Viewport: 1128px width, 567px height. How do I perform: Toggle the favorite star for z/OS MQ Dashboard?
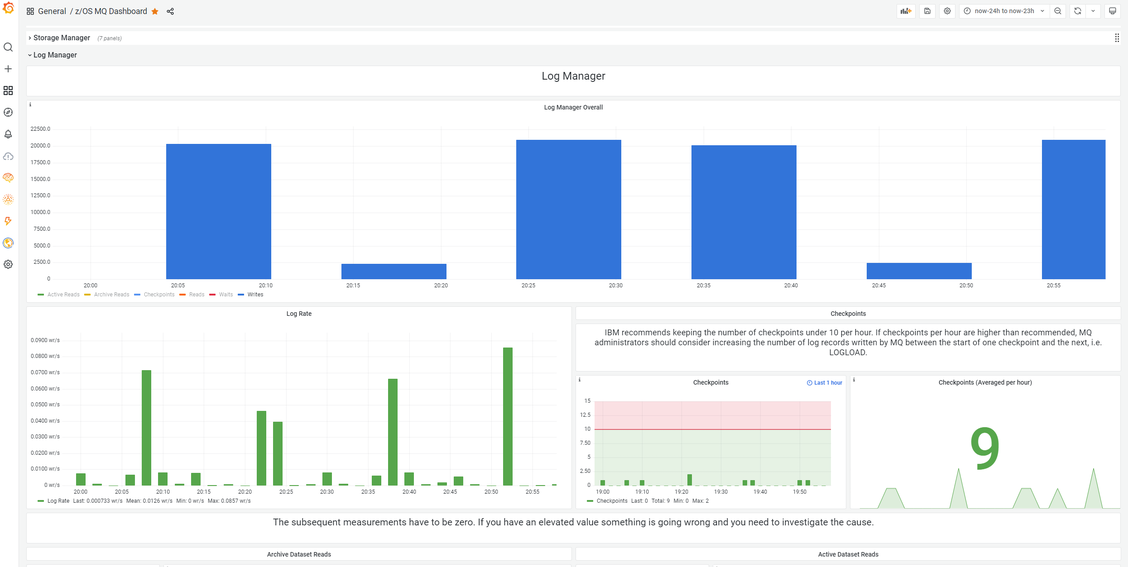[155, 12]
